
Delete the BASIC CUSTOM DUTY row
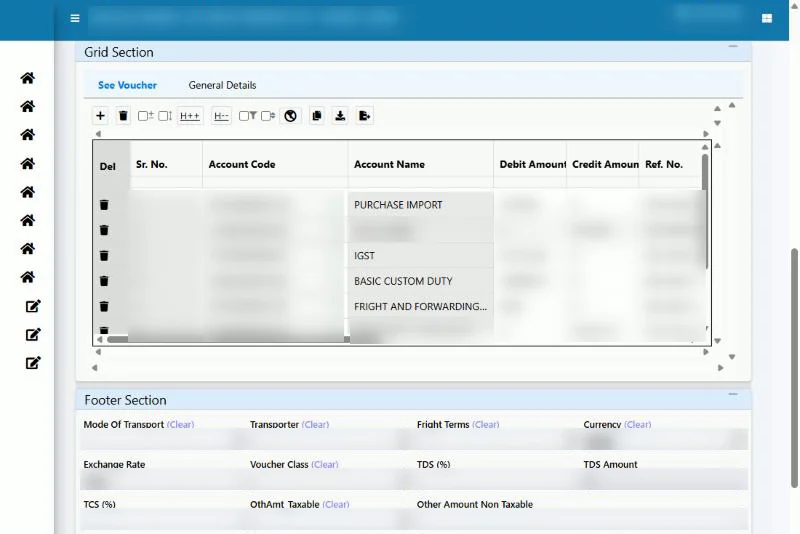[x=104, y=281]
